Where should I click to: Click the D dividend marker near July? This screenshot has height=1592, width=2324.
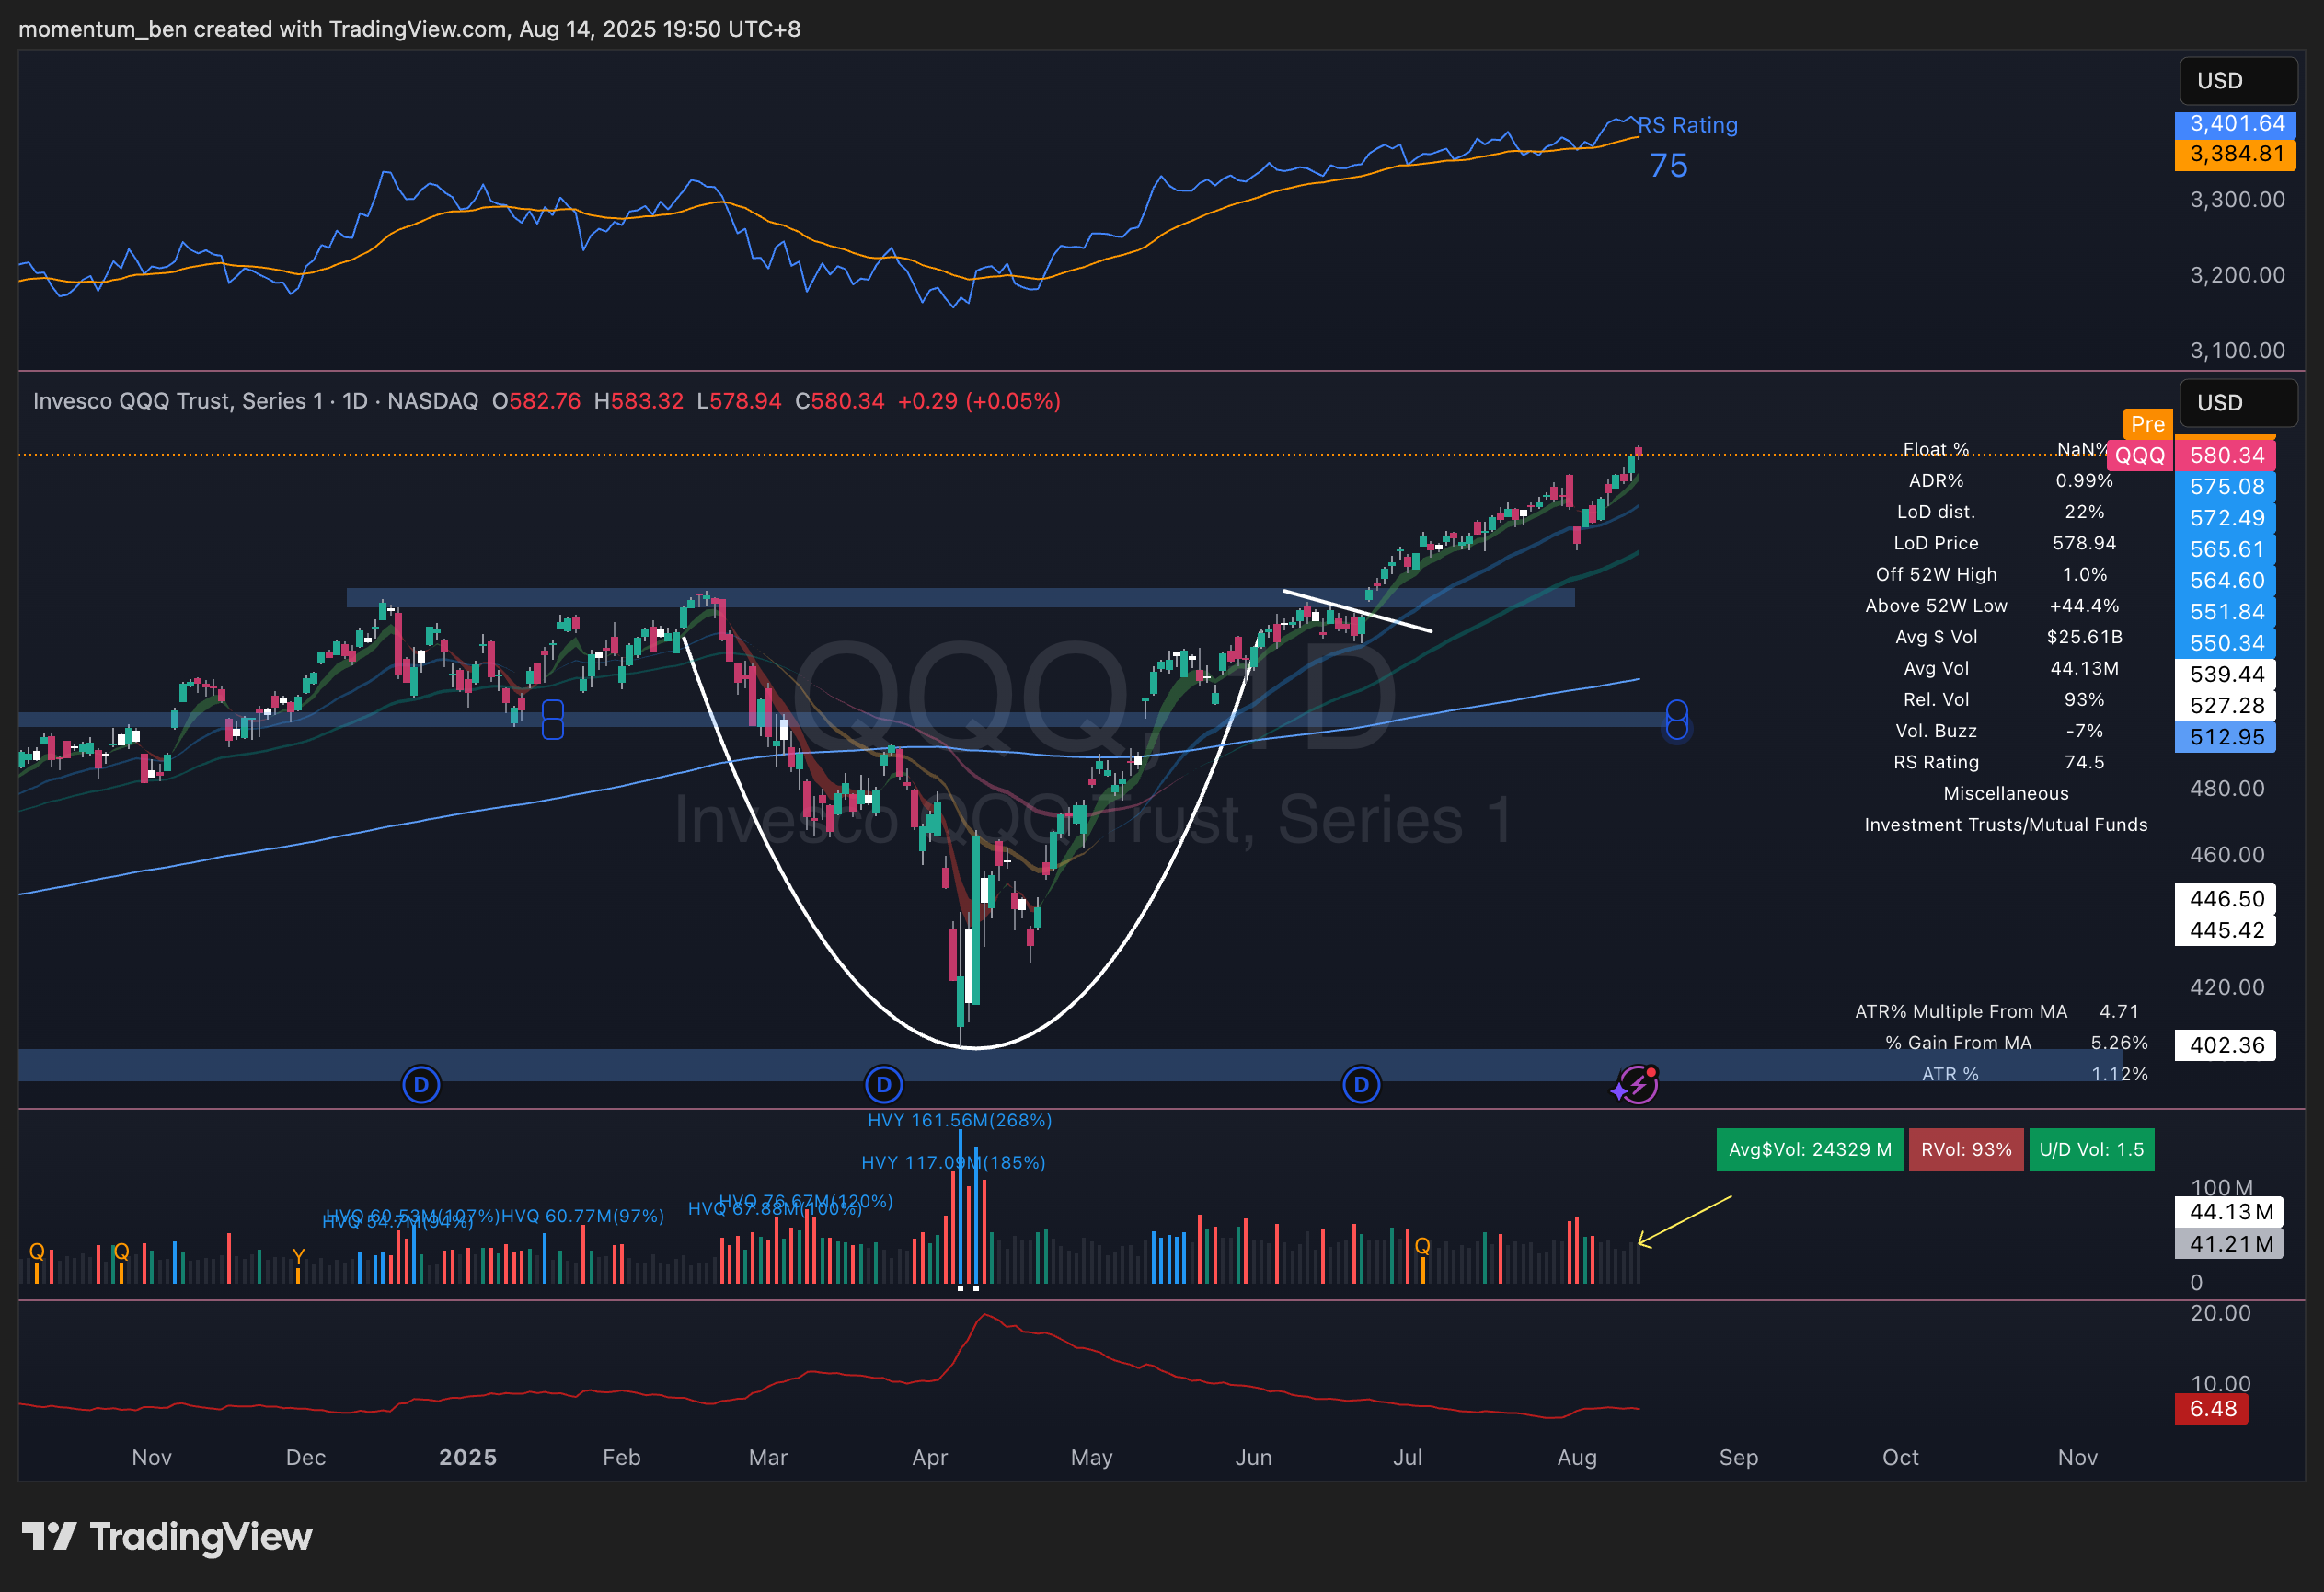pos(1361,1084)
